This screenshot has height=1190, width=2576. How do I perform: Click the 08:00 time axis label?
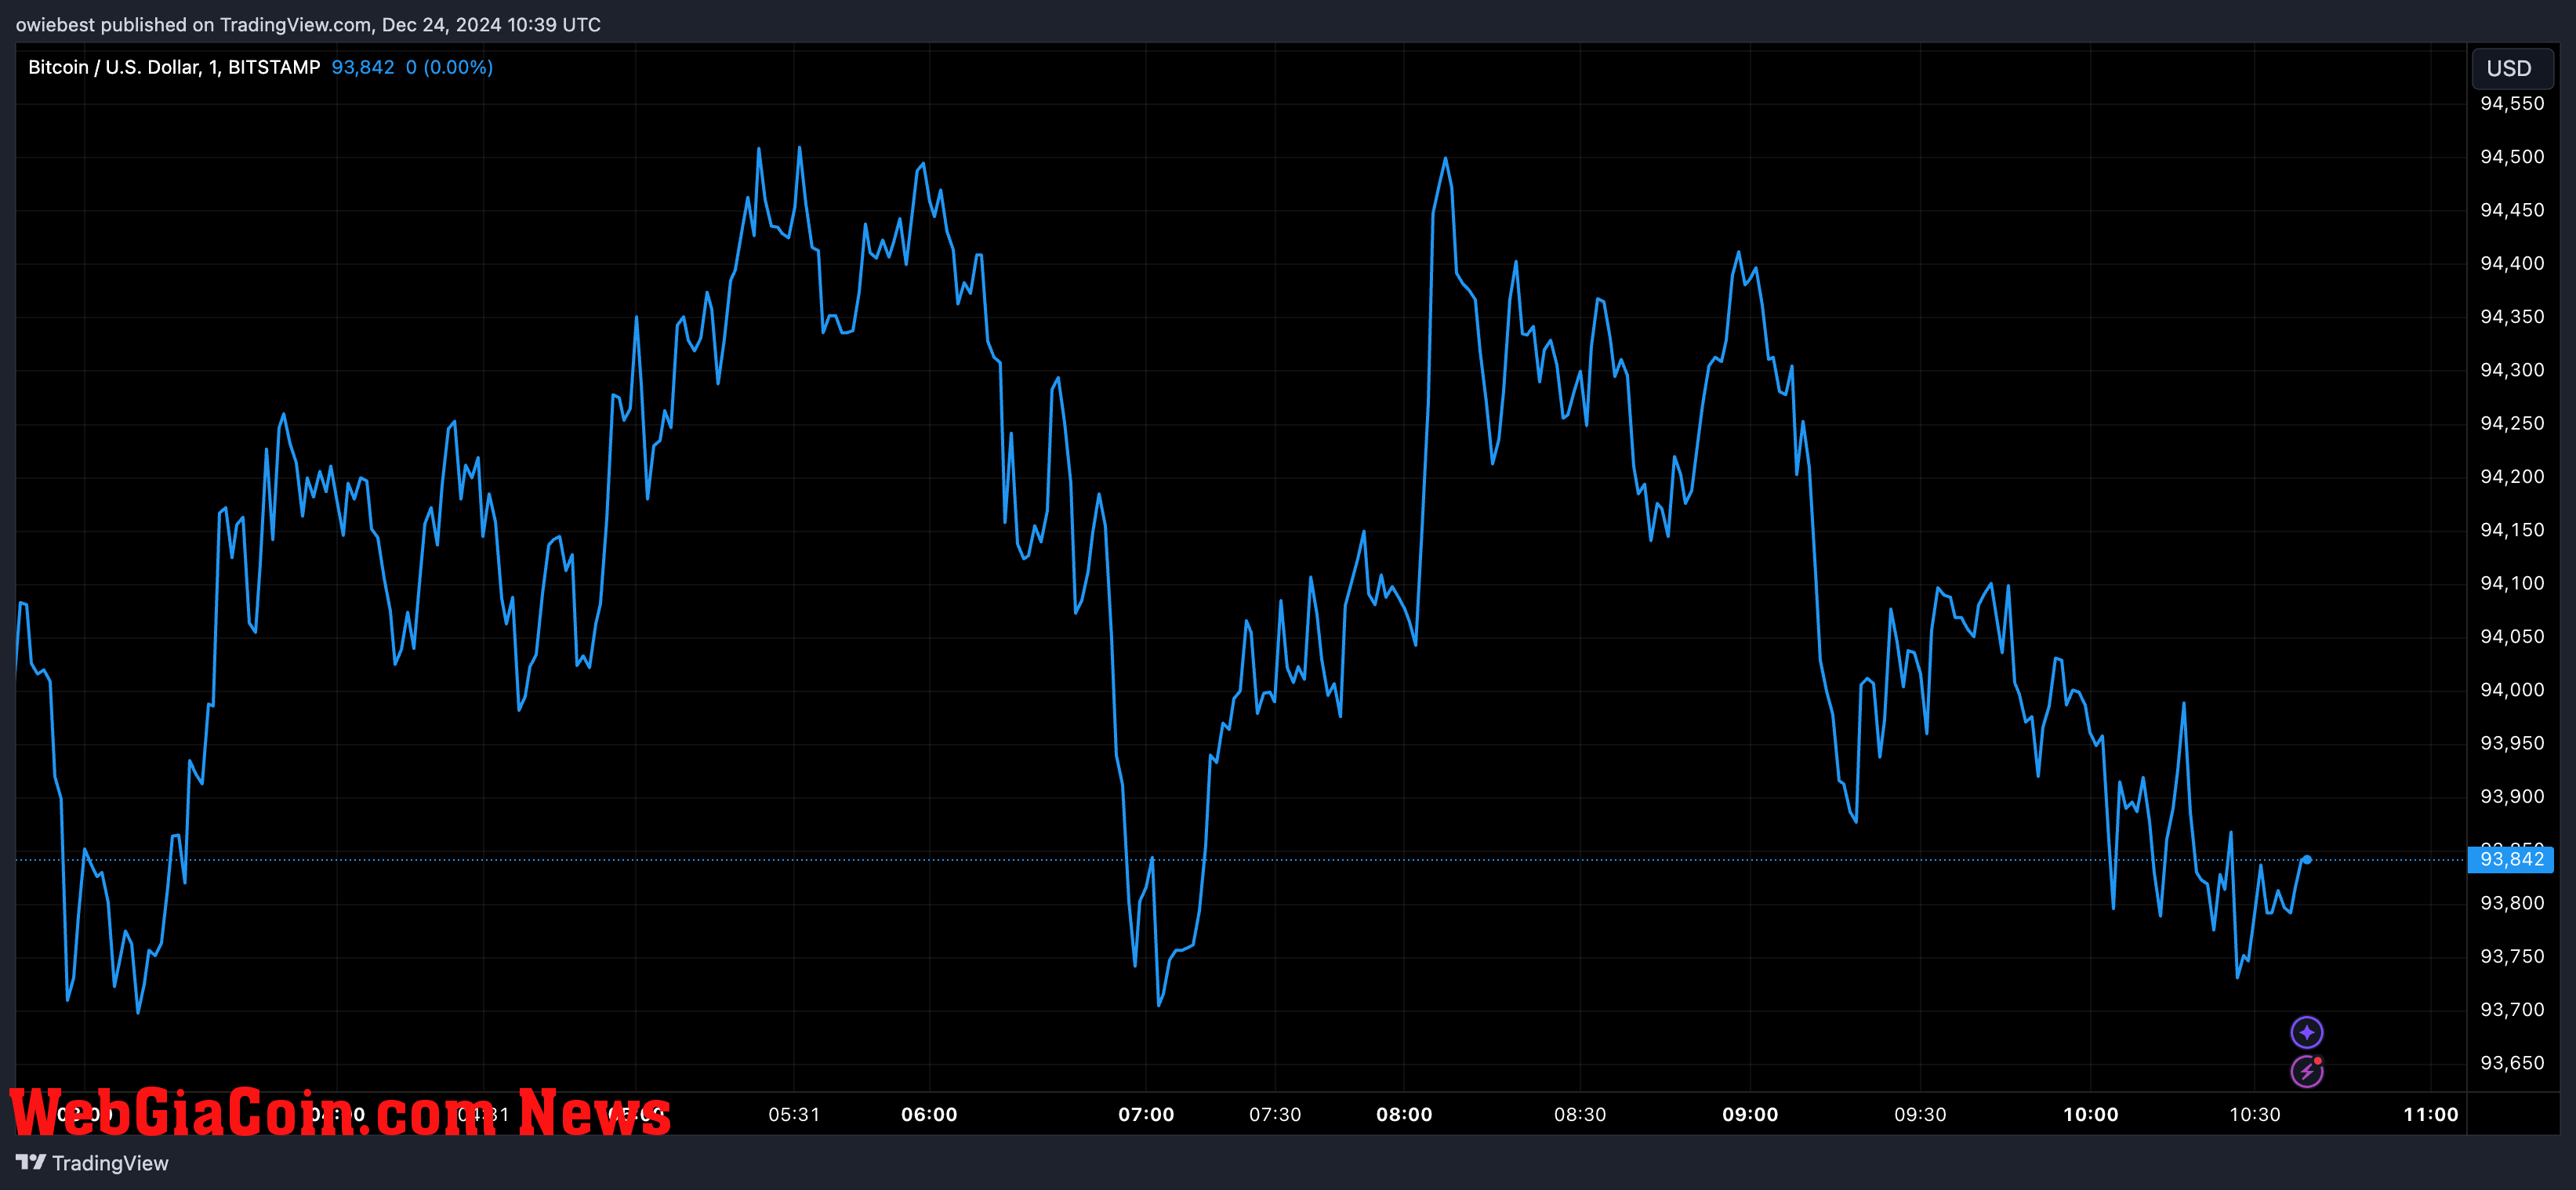click(1404, 1114)
